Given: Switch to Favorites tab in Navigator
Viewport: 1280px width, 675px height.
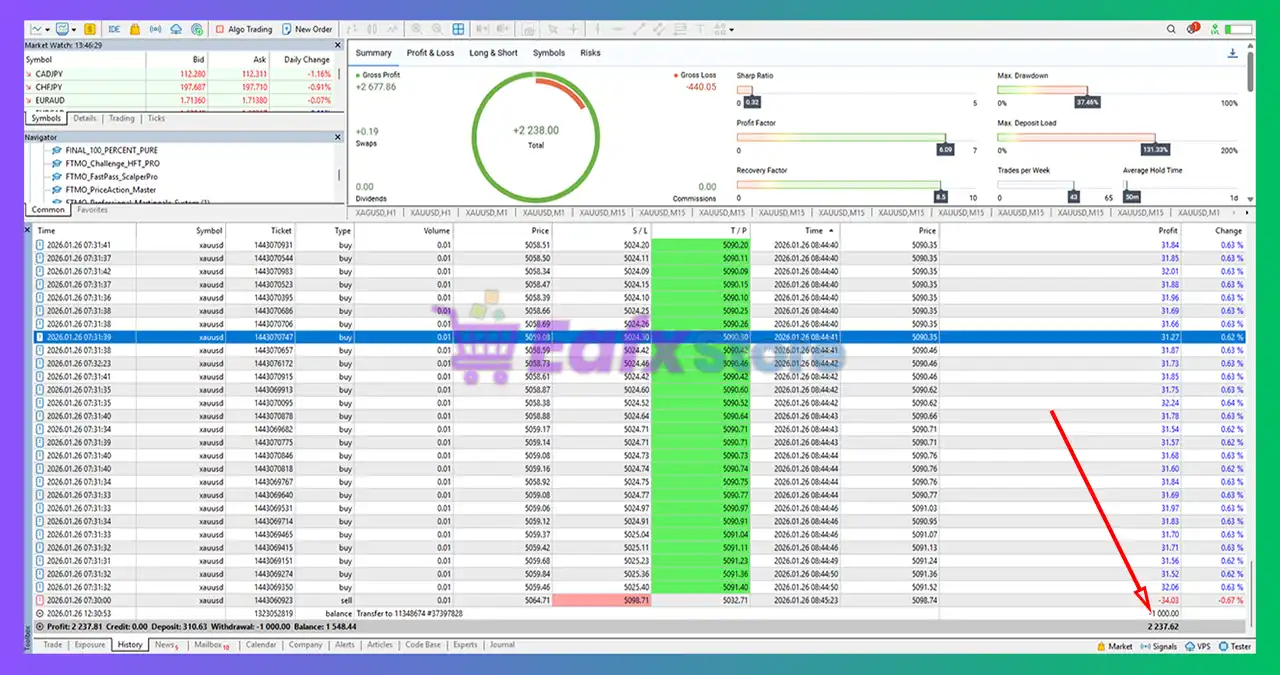Looking at the screenshot, I should pos(92,210).
